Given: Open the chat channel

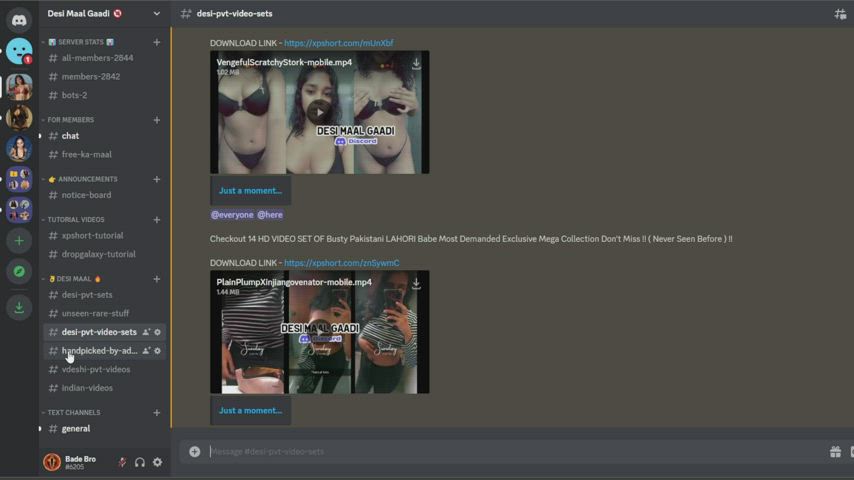Looking at the screenshot, I should tap(103, 136).
